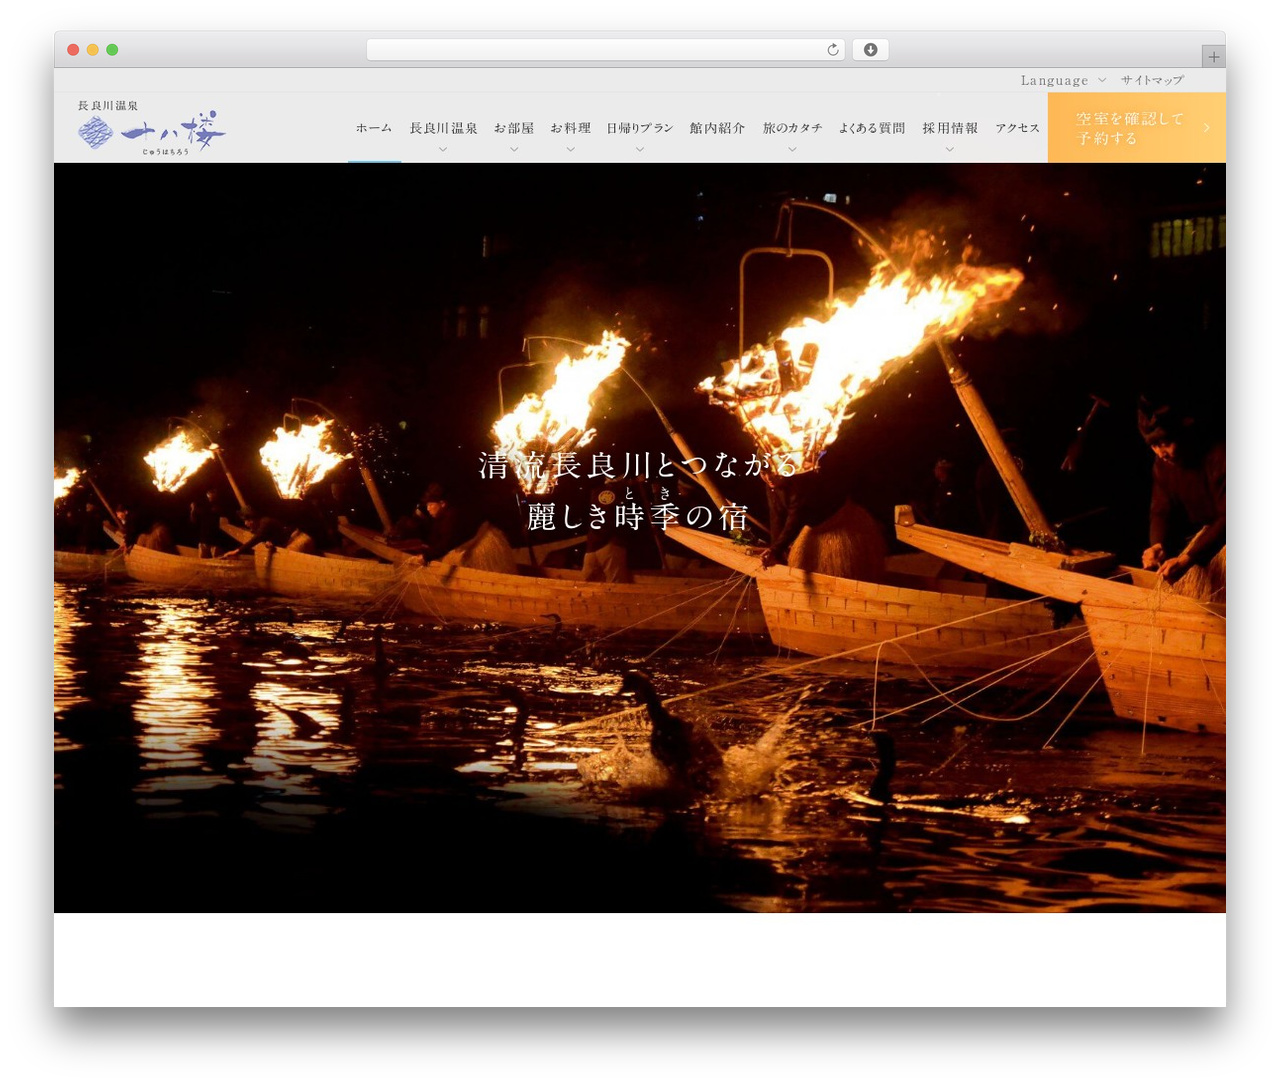Click the hero headline 清流長良川とつながる

pos(640,466)
